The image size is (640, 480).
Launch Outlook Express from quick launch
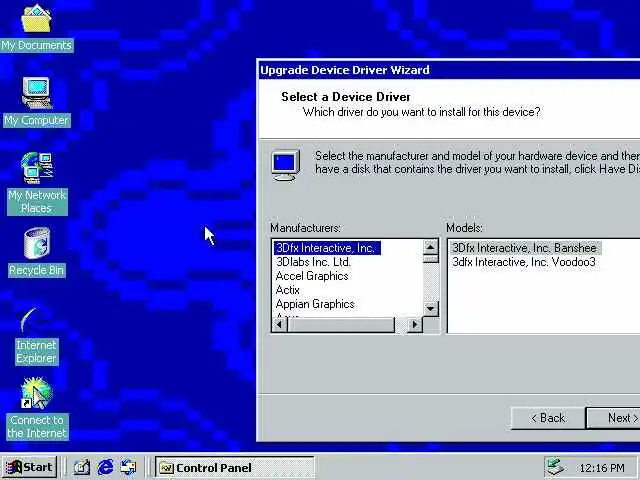(x=129, y=467)
